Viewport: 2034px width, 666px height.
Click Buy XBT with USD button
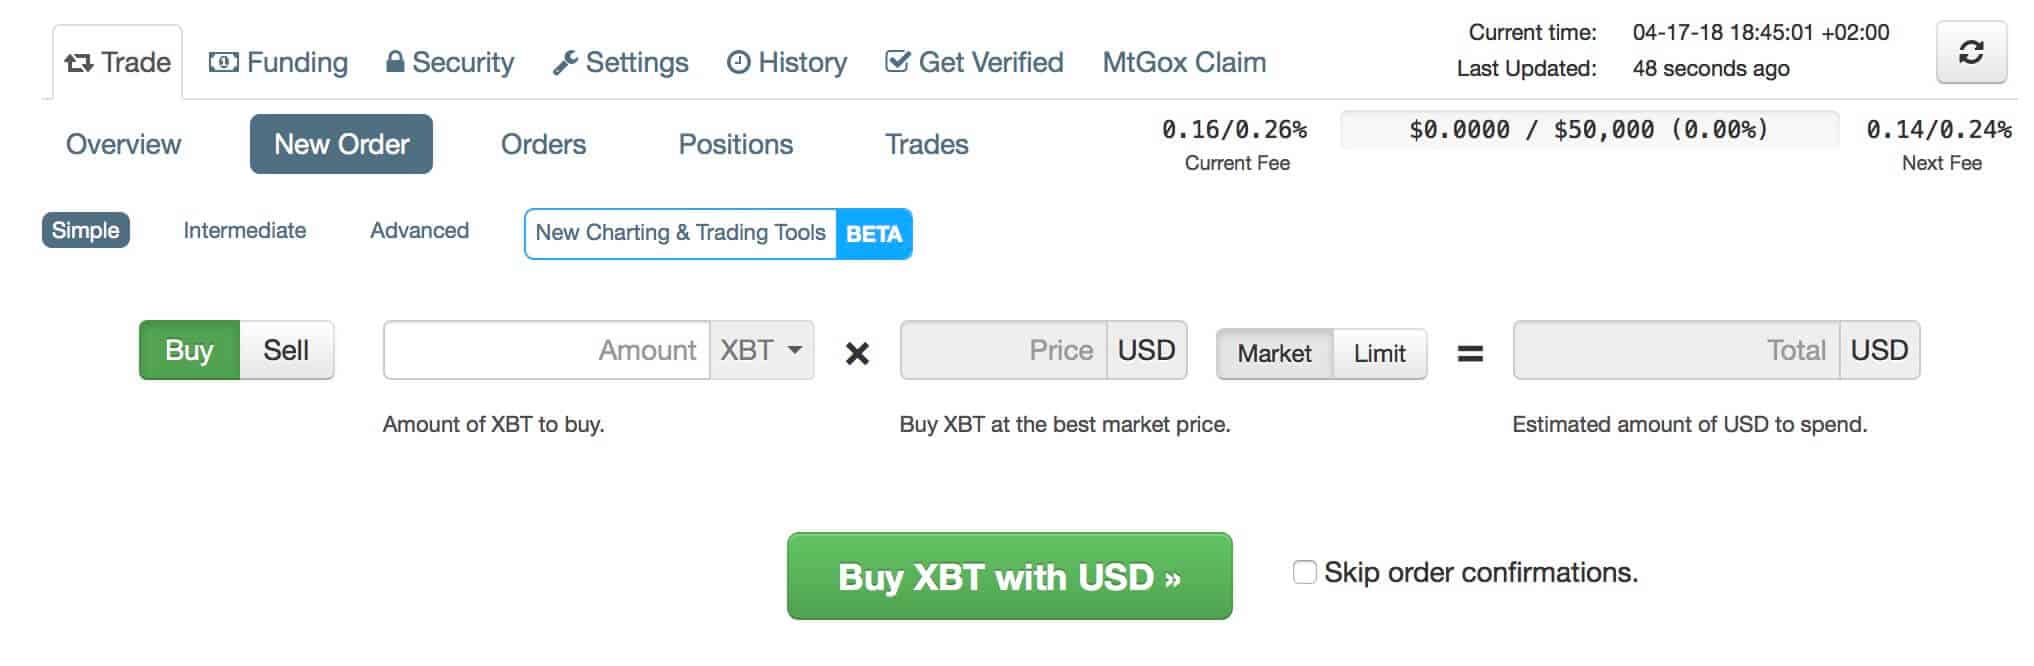pyautogui.click(x=1009, y=576)
